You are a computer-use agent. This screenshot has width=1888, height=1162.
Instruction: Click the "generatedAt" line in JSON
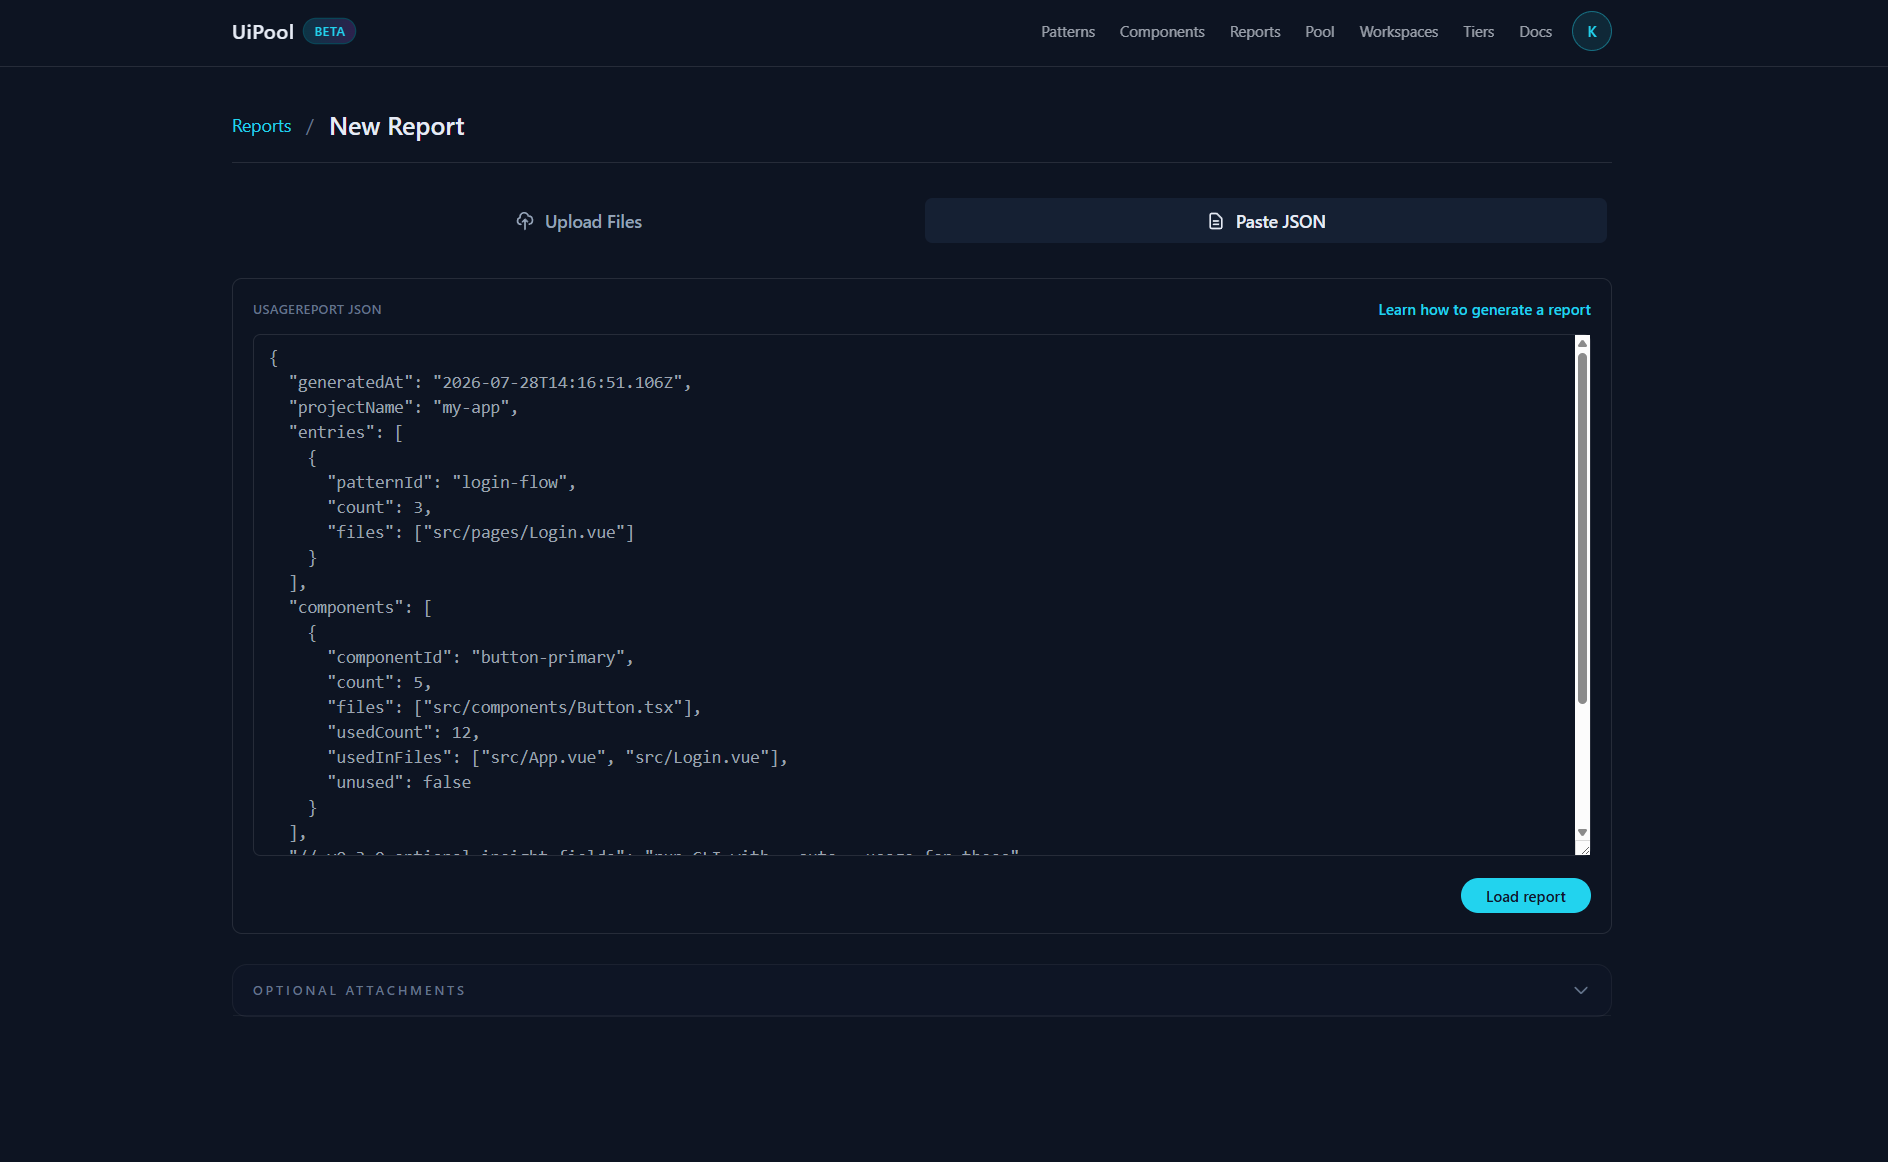click(490, 382)
